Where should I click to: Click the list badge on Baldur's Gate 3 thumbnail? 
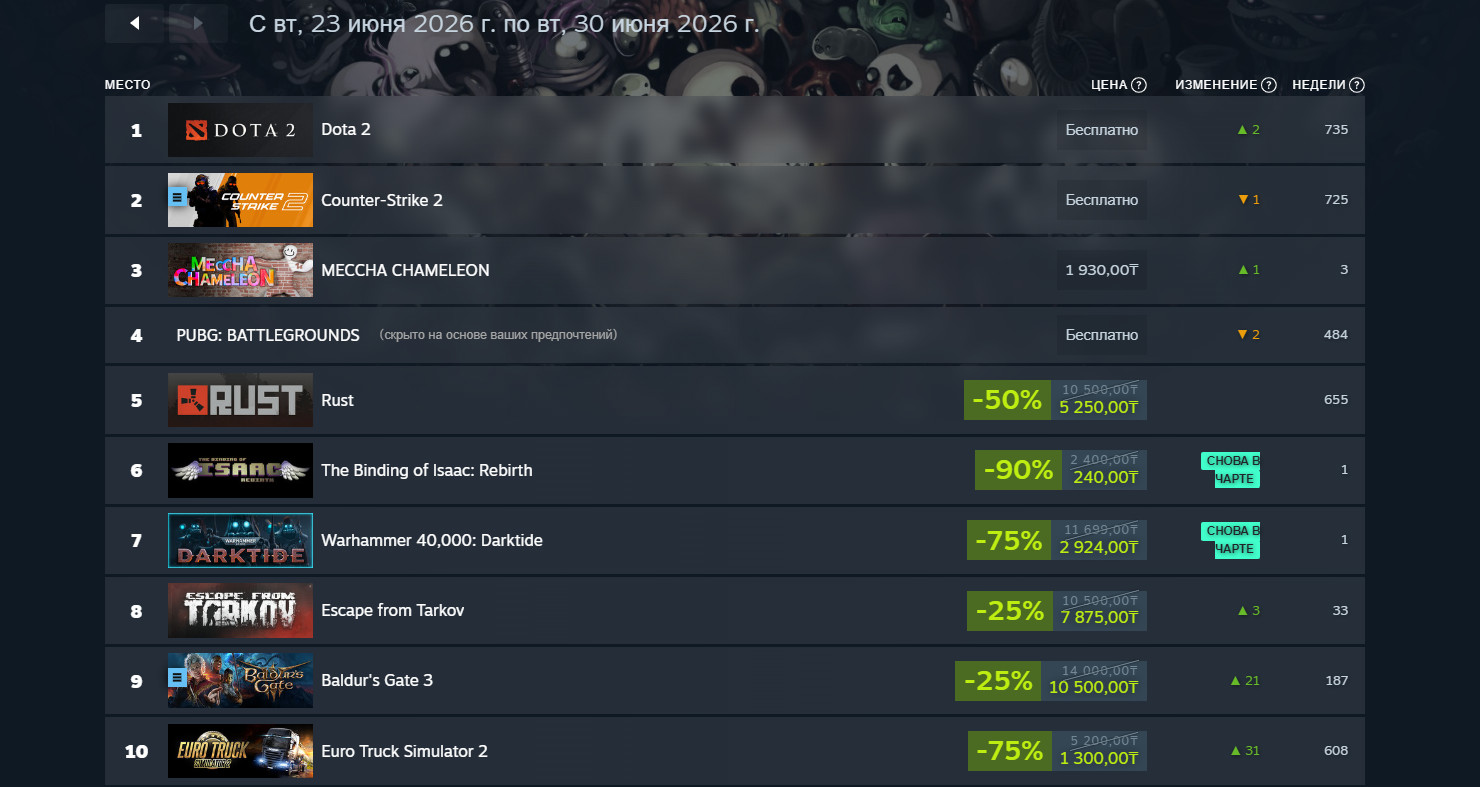click(176, 677)
